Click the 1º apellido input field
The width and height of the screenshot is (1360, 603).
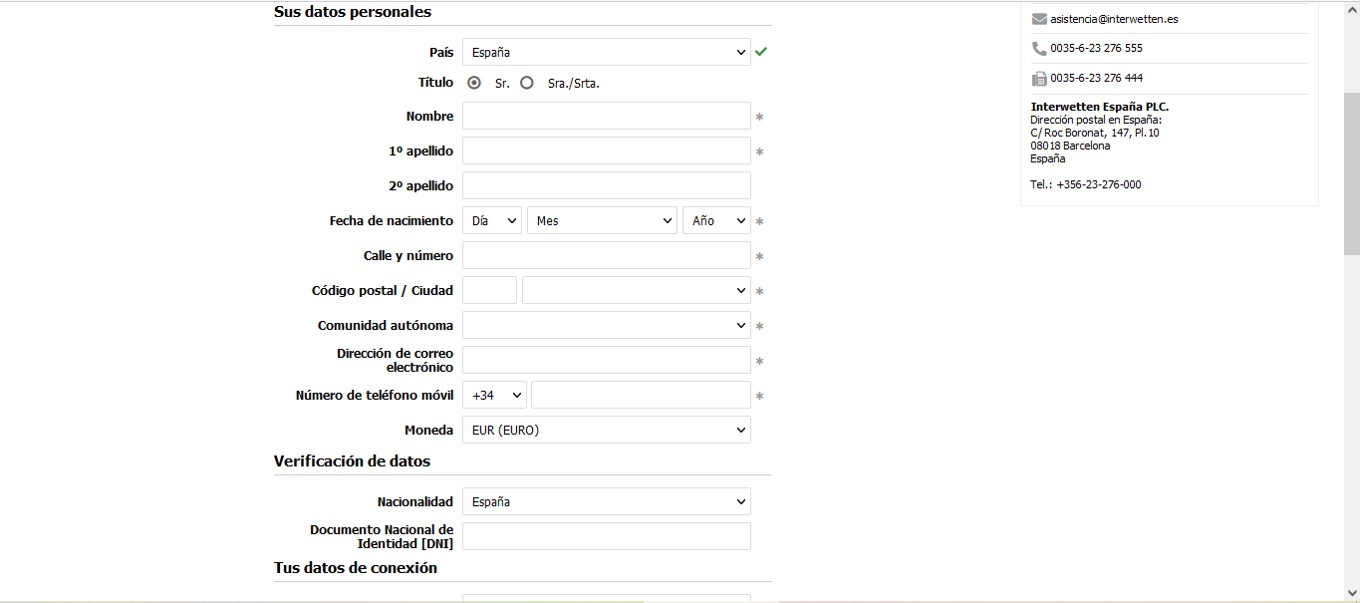tap(606, 151)
